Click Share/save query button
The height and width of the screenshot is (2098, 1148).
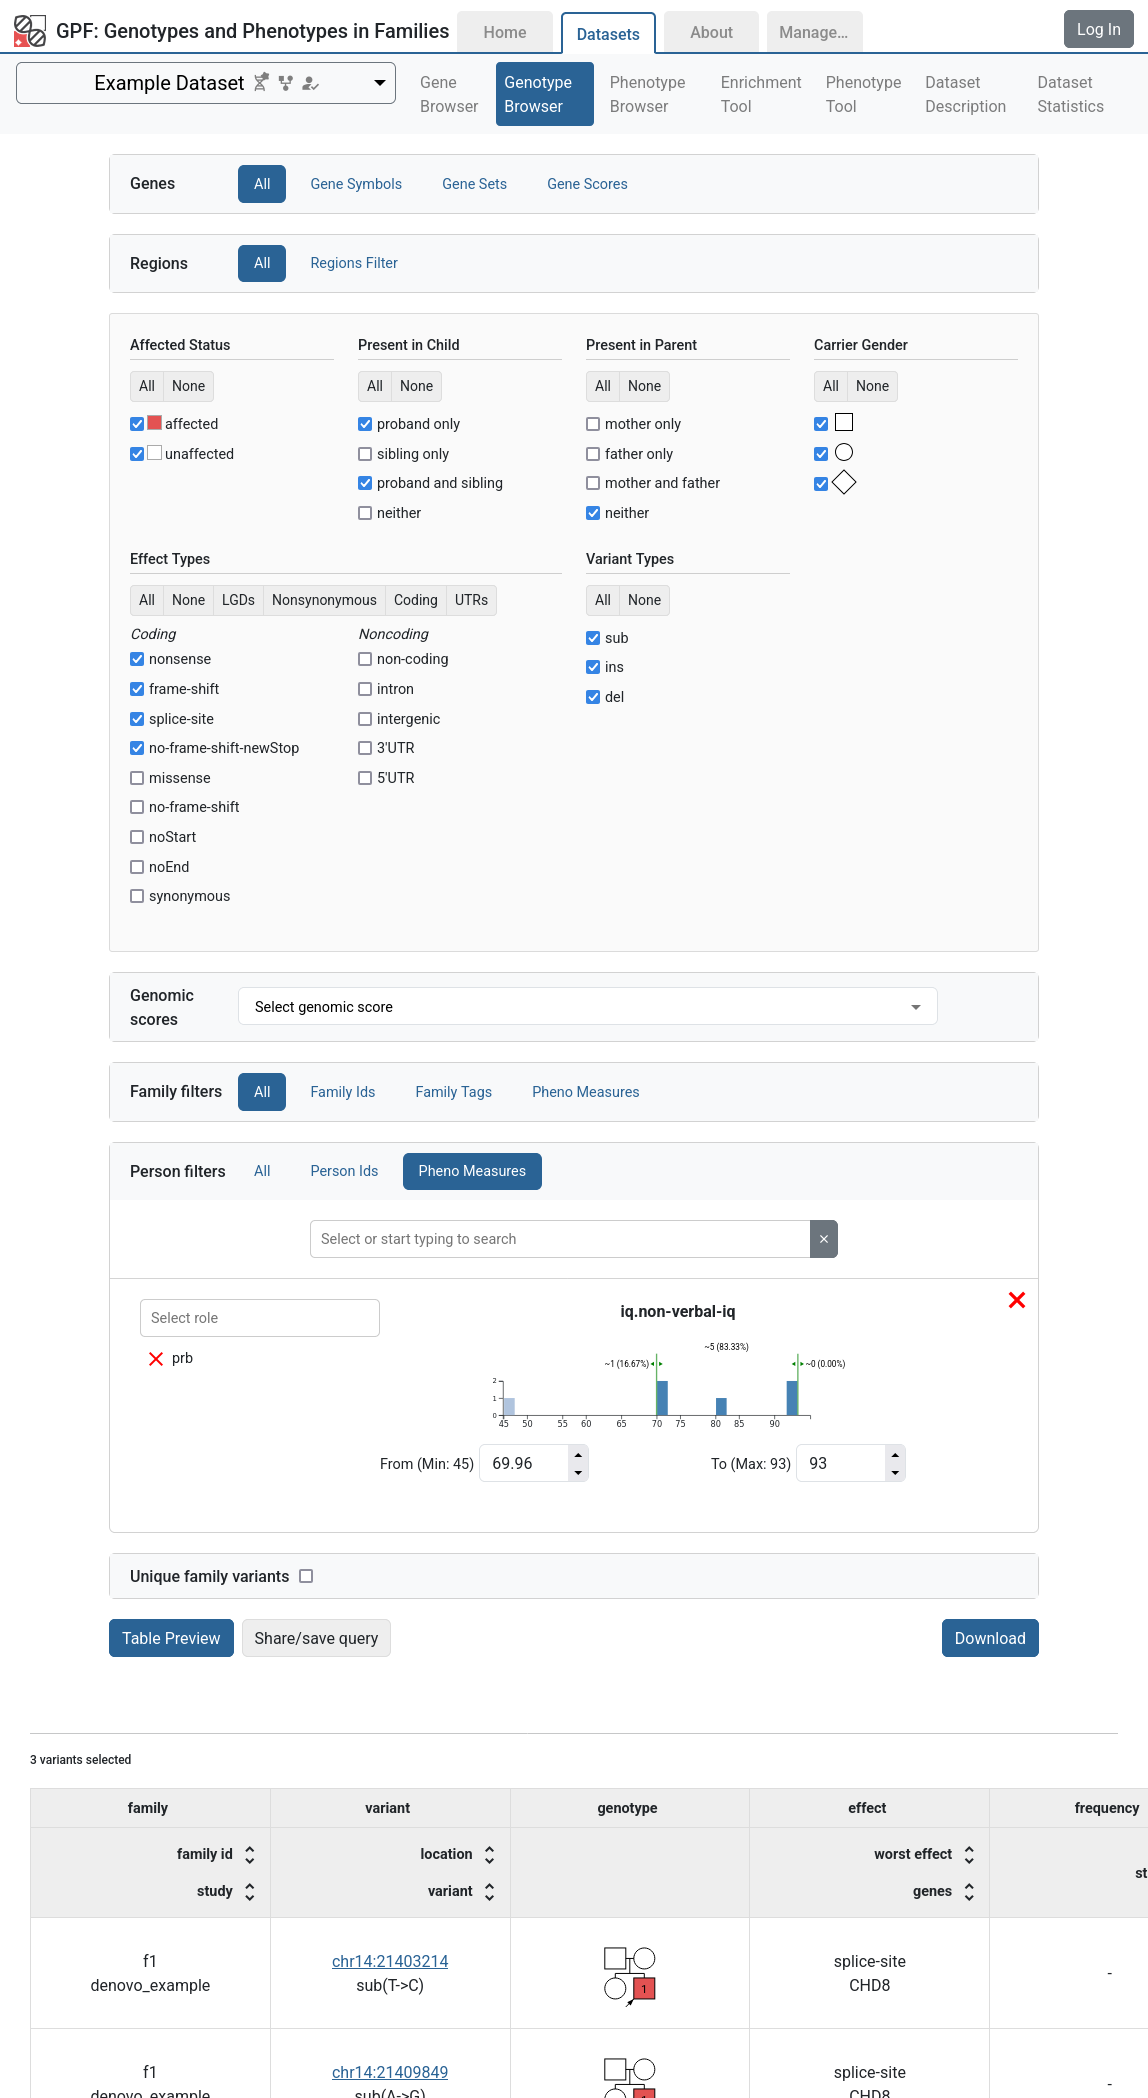tap(316, 1638)
